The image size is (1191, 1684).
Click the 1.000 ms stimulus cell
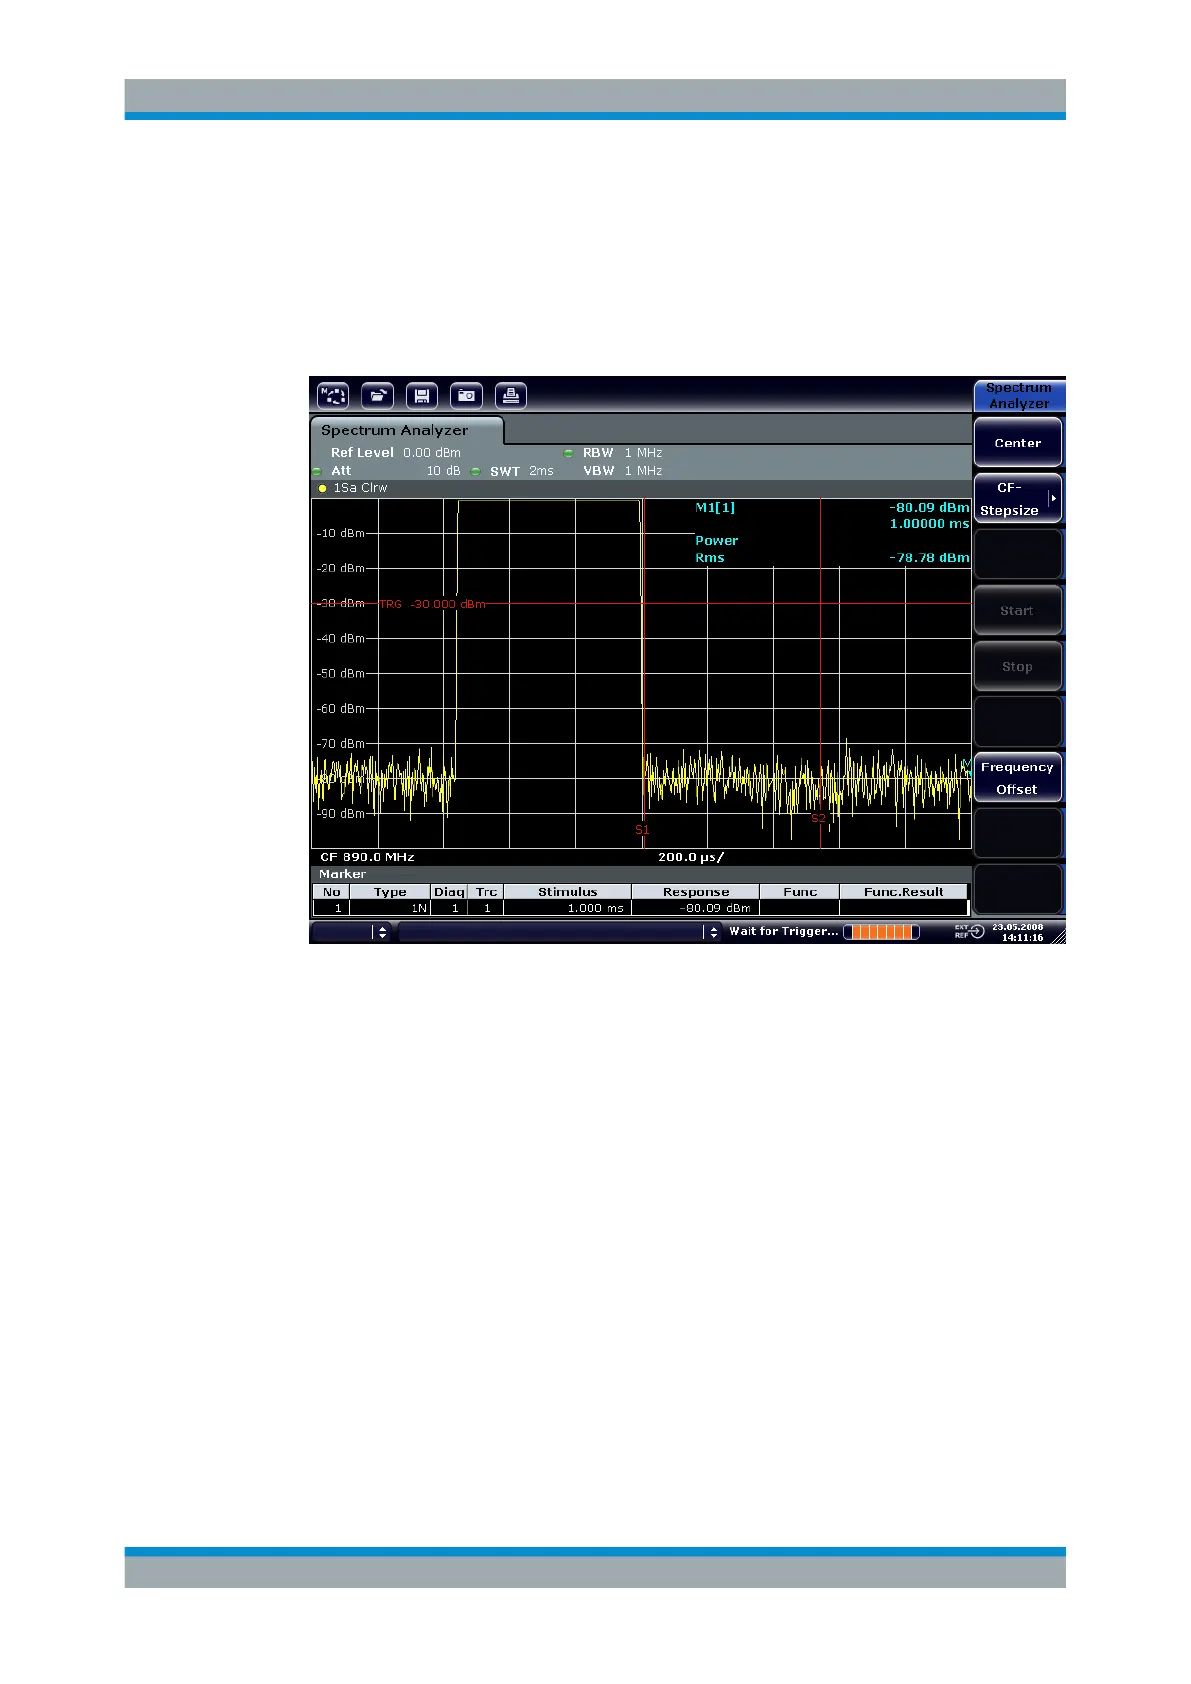pos(567,908)
